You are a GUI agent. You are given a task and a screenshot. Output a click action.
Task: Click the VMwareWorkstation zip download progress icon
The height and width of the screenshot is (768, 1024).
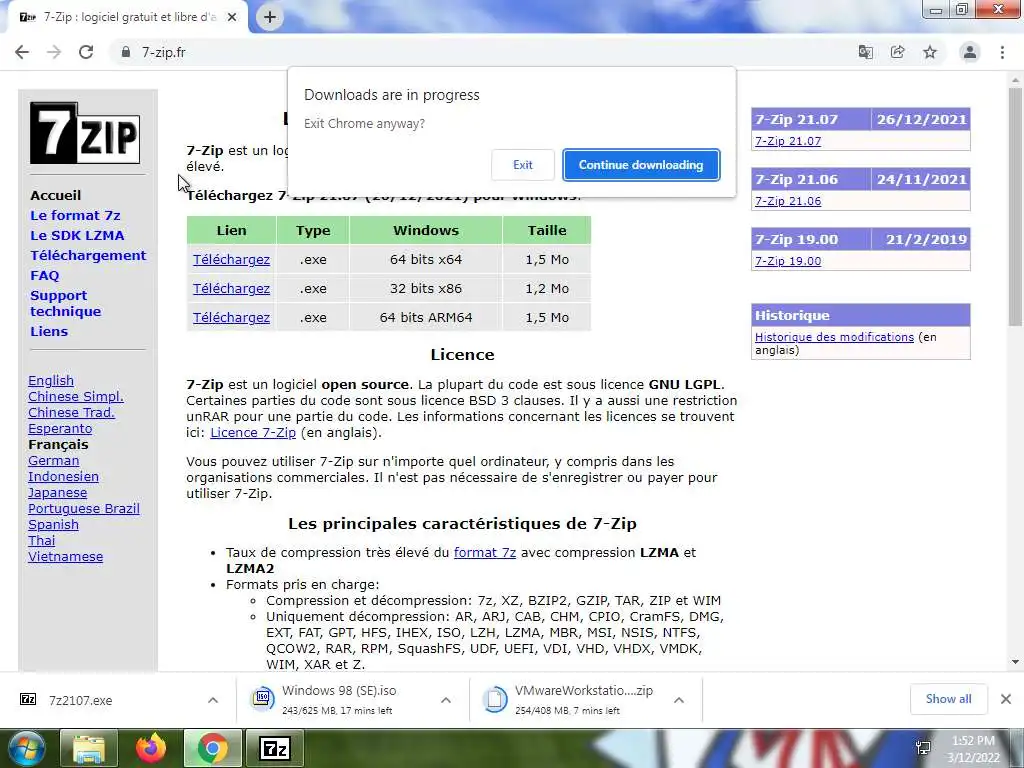click(x=495, y=699)
